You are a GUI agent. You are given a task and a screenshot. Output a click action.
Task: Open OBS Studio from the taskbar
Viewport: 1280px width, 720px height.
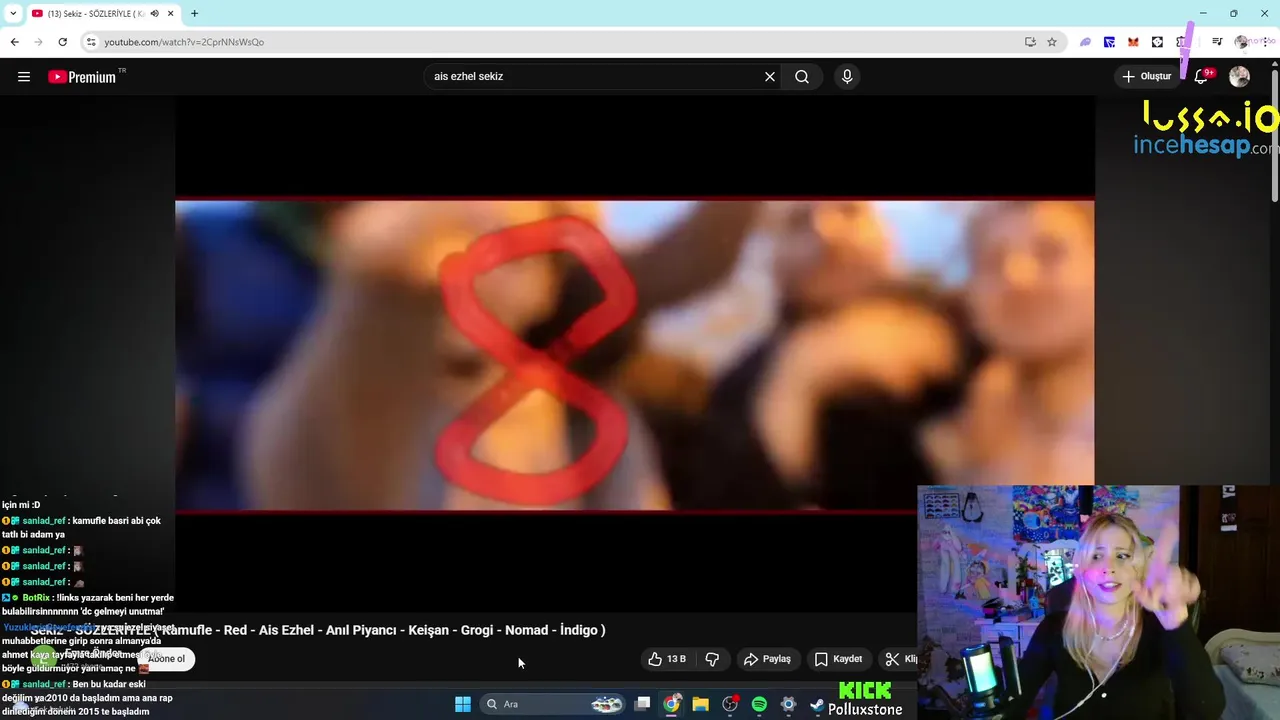[730, 704]
